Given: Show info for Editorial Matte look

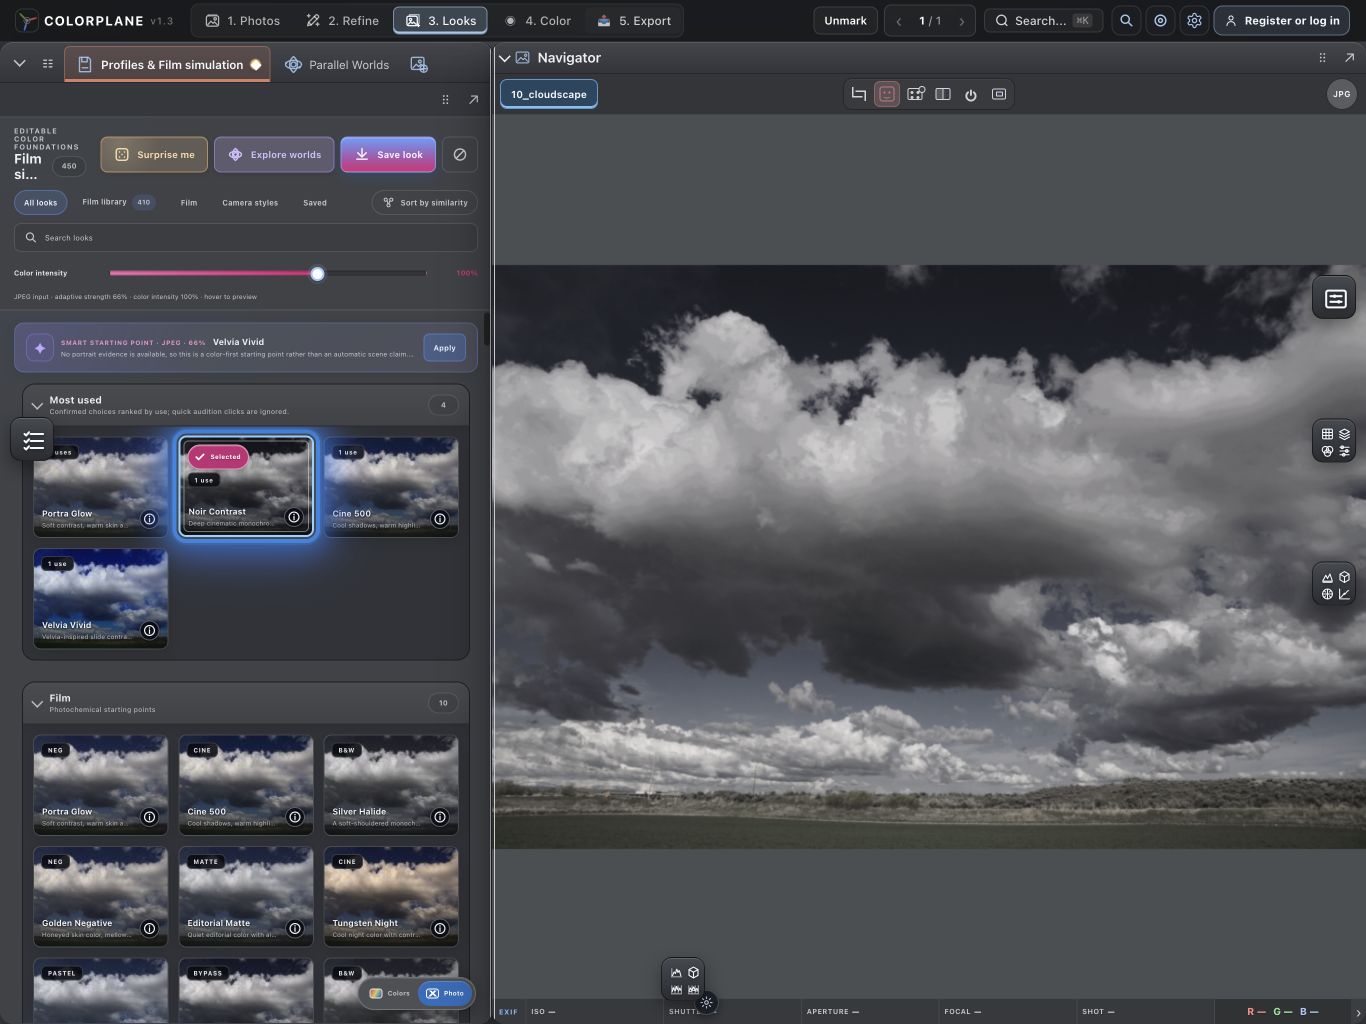Looking at the screenshot, I should 295,929.
